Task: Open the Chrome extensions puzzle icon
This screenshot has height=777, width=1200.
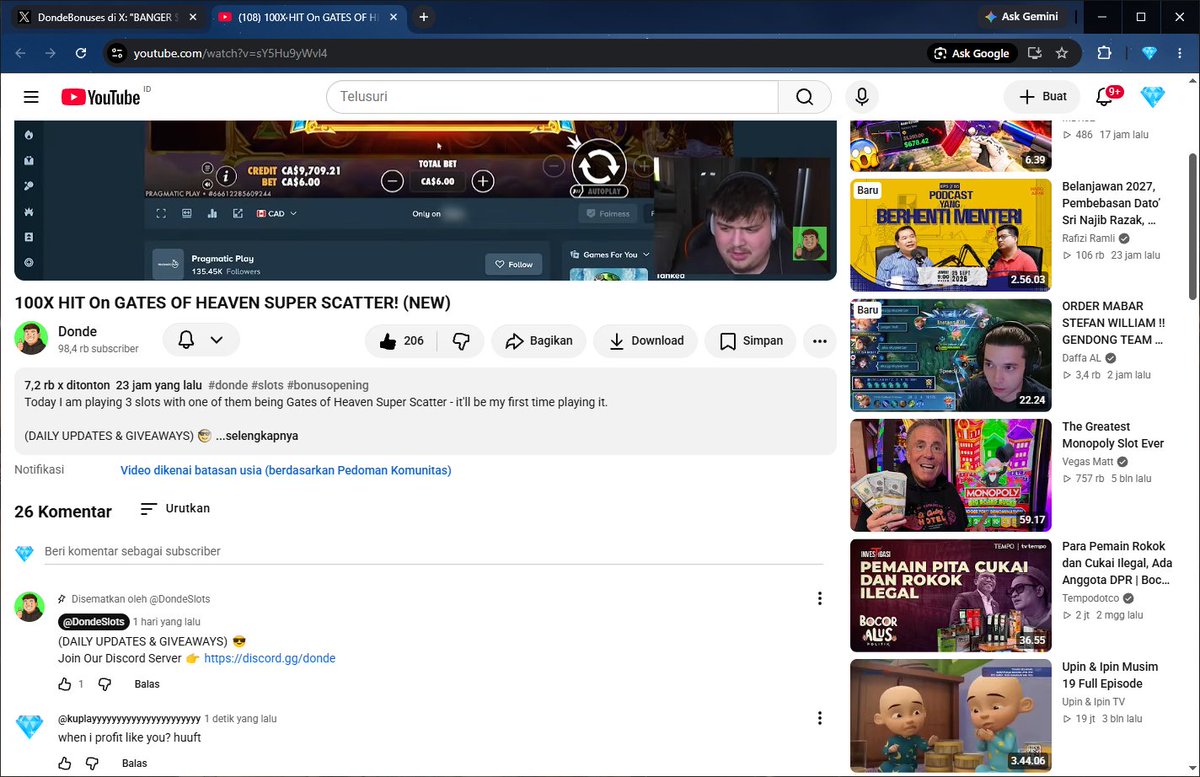Action: click(x=1104, y=53)
